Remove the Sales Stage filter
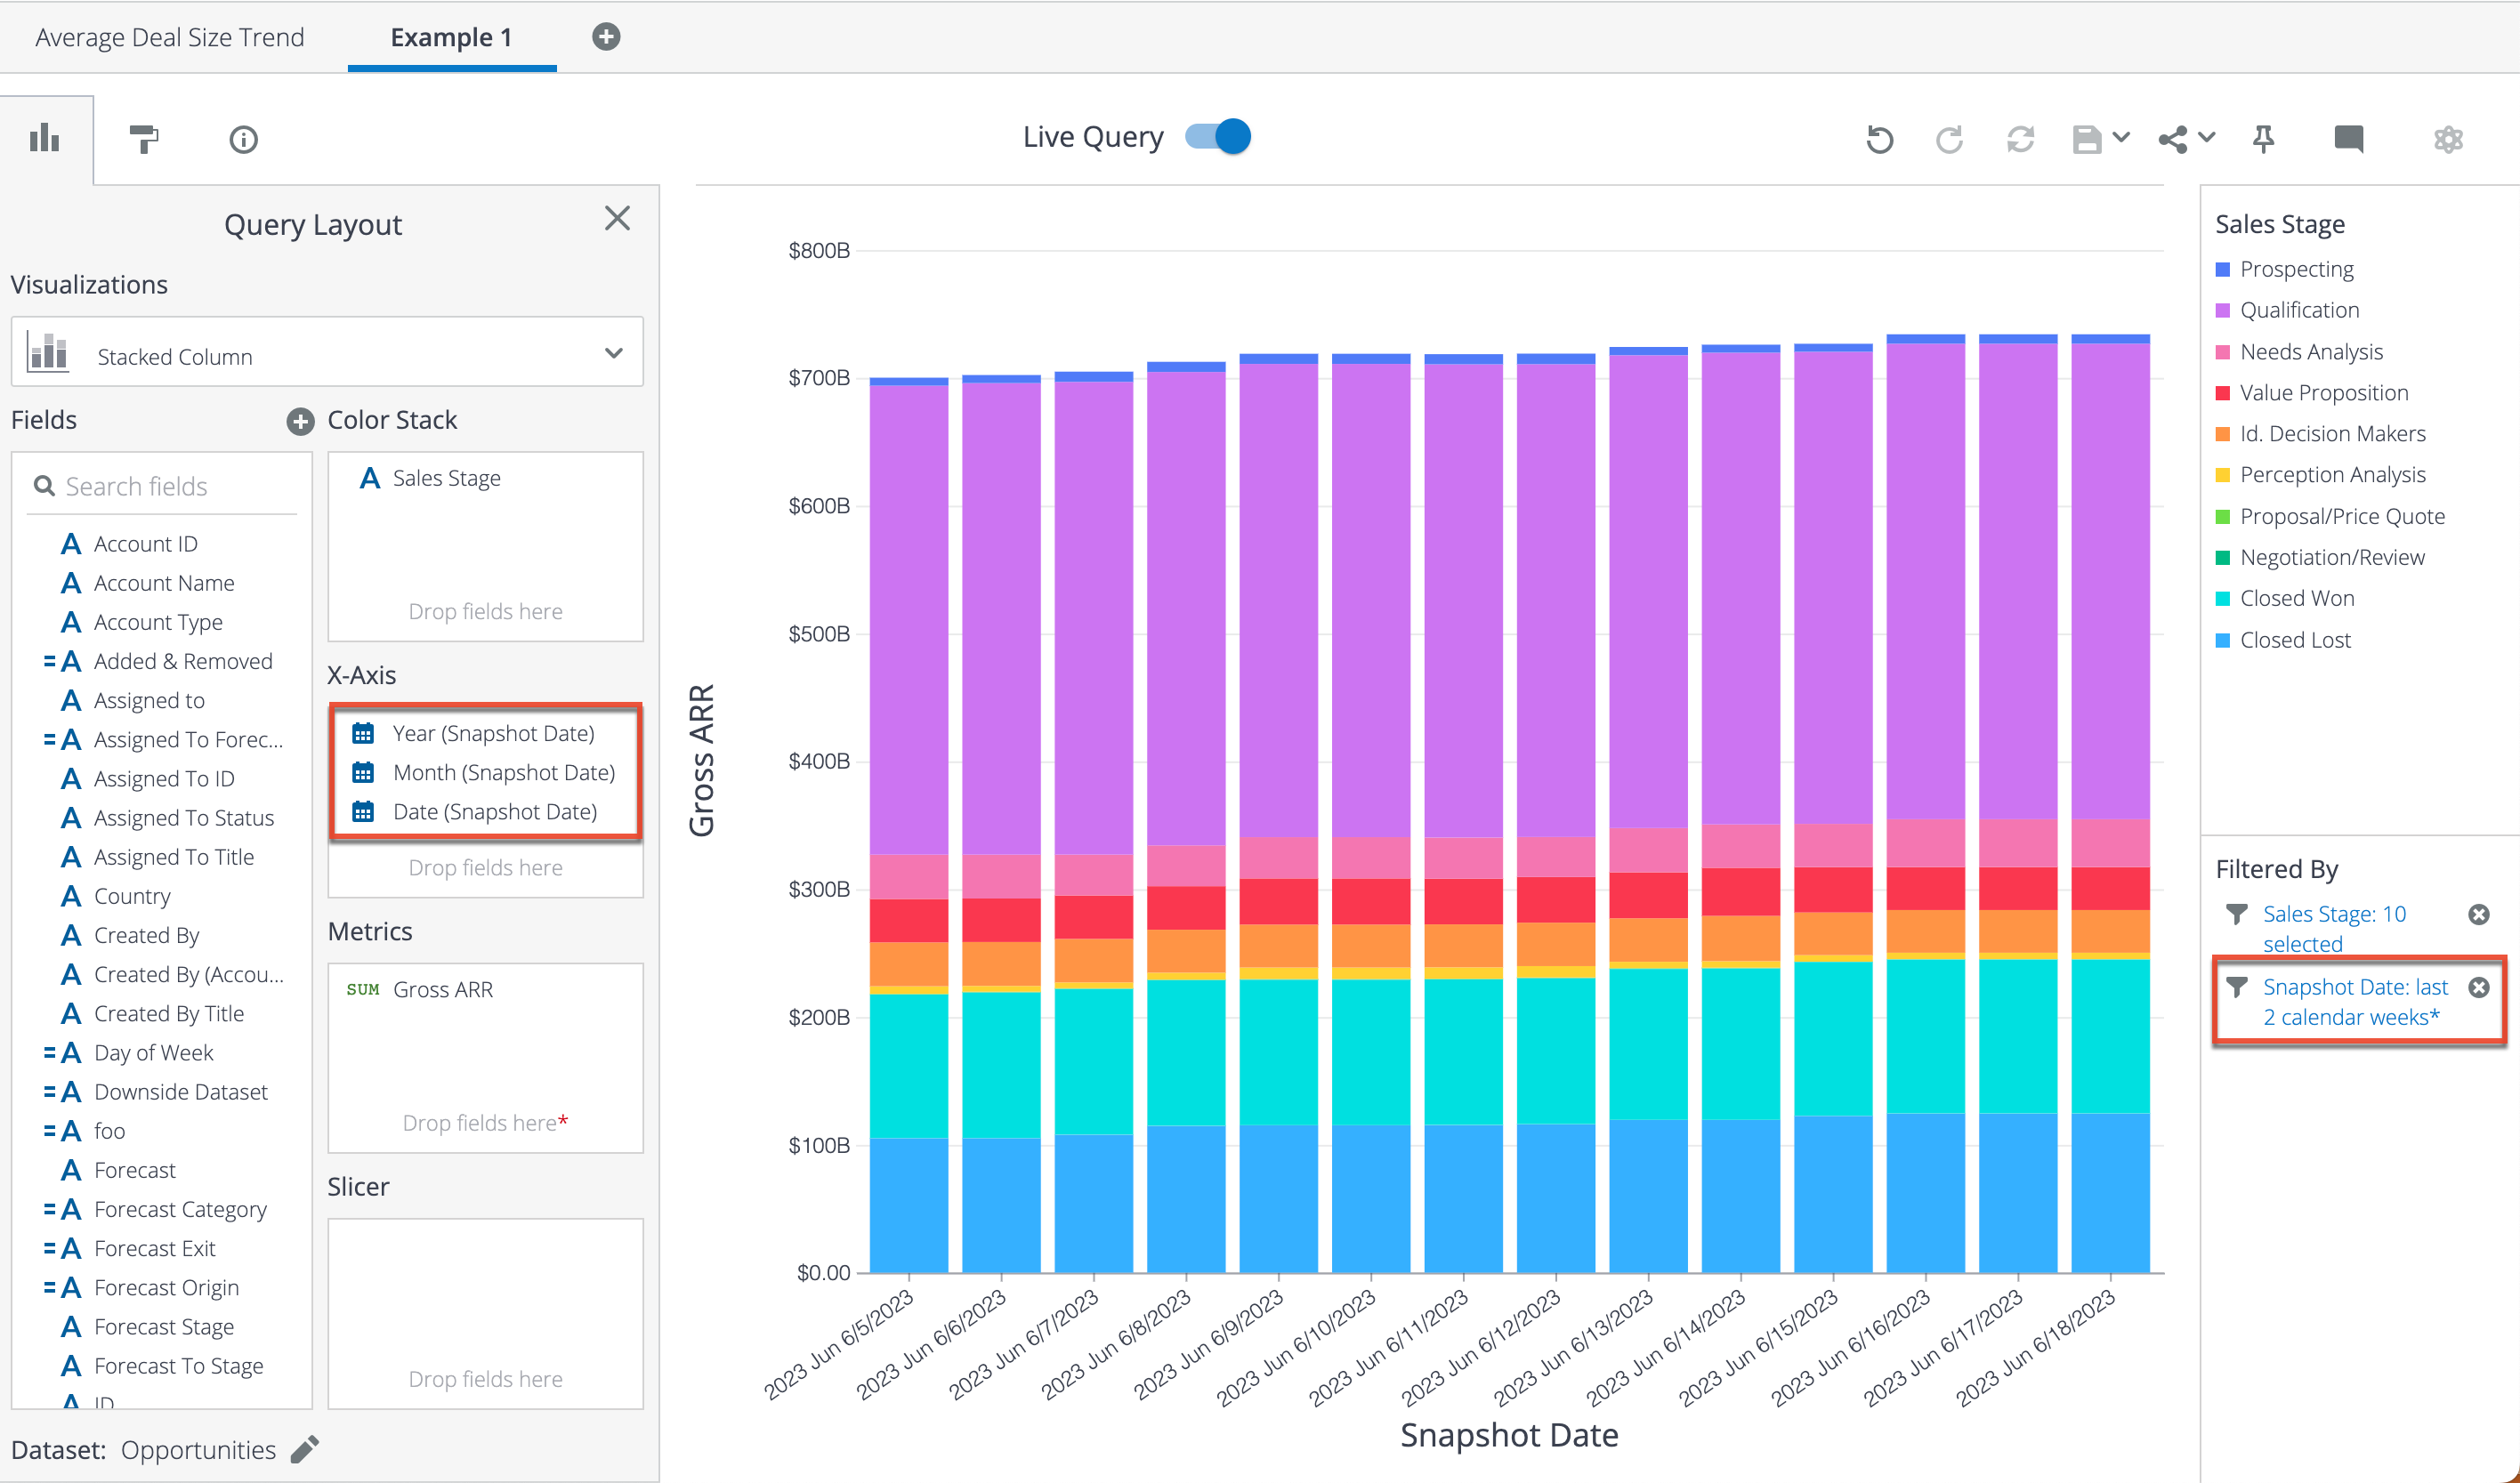This screenshot has width=2520, height=1483. (x=2478, y=914)
